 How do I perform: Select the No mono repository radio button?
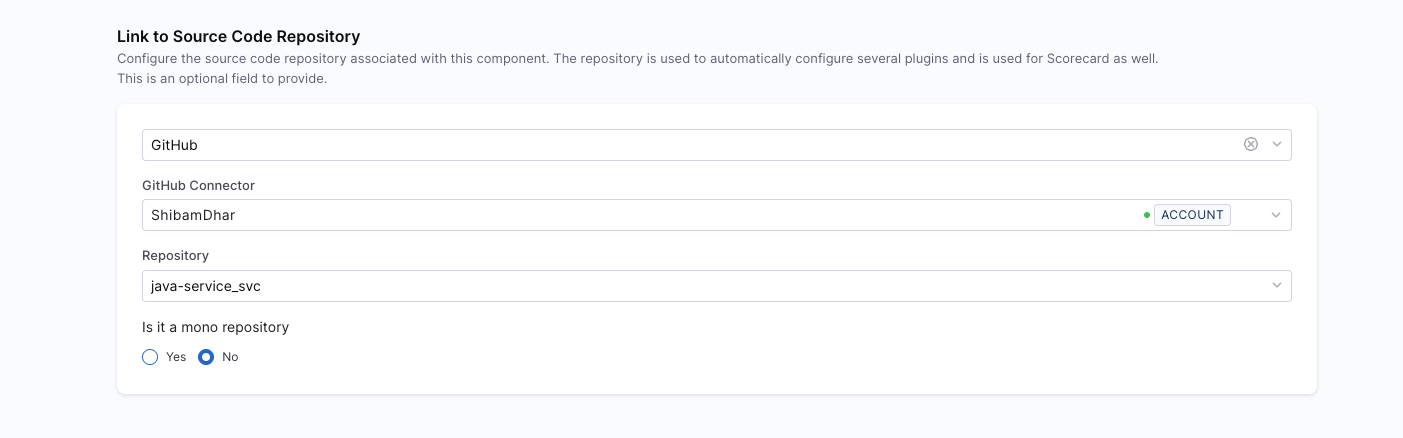click(x=206, y=357)
